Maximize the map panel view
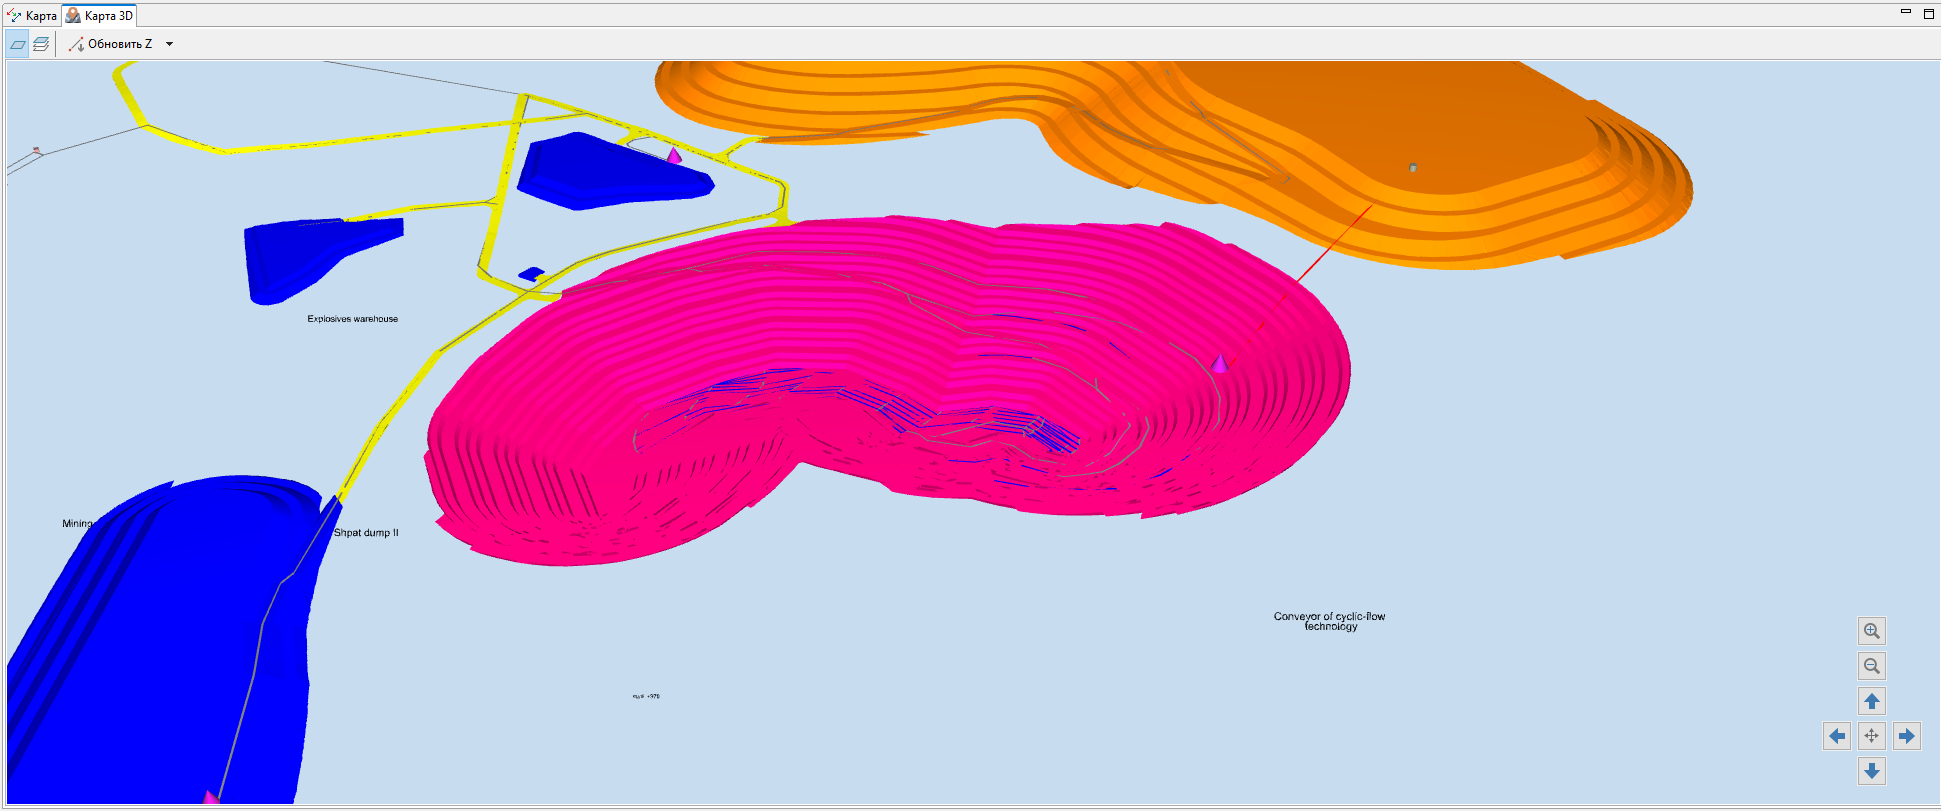1941x811 pixels. (x=1929, y=13)
